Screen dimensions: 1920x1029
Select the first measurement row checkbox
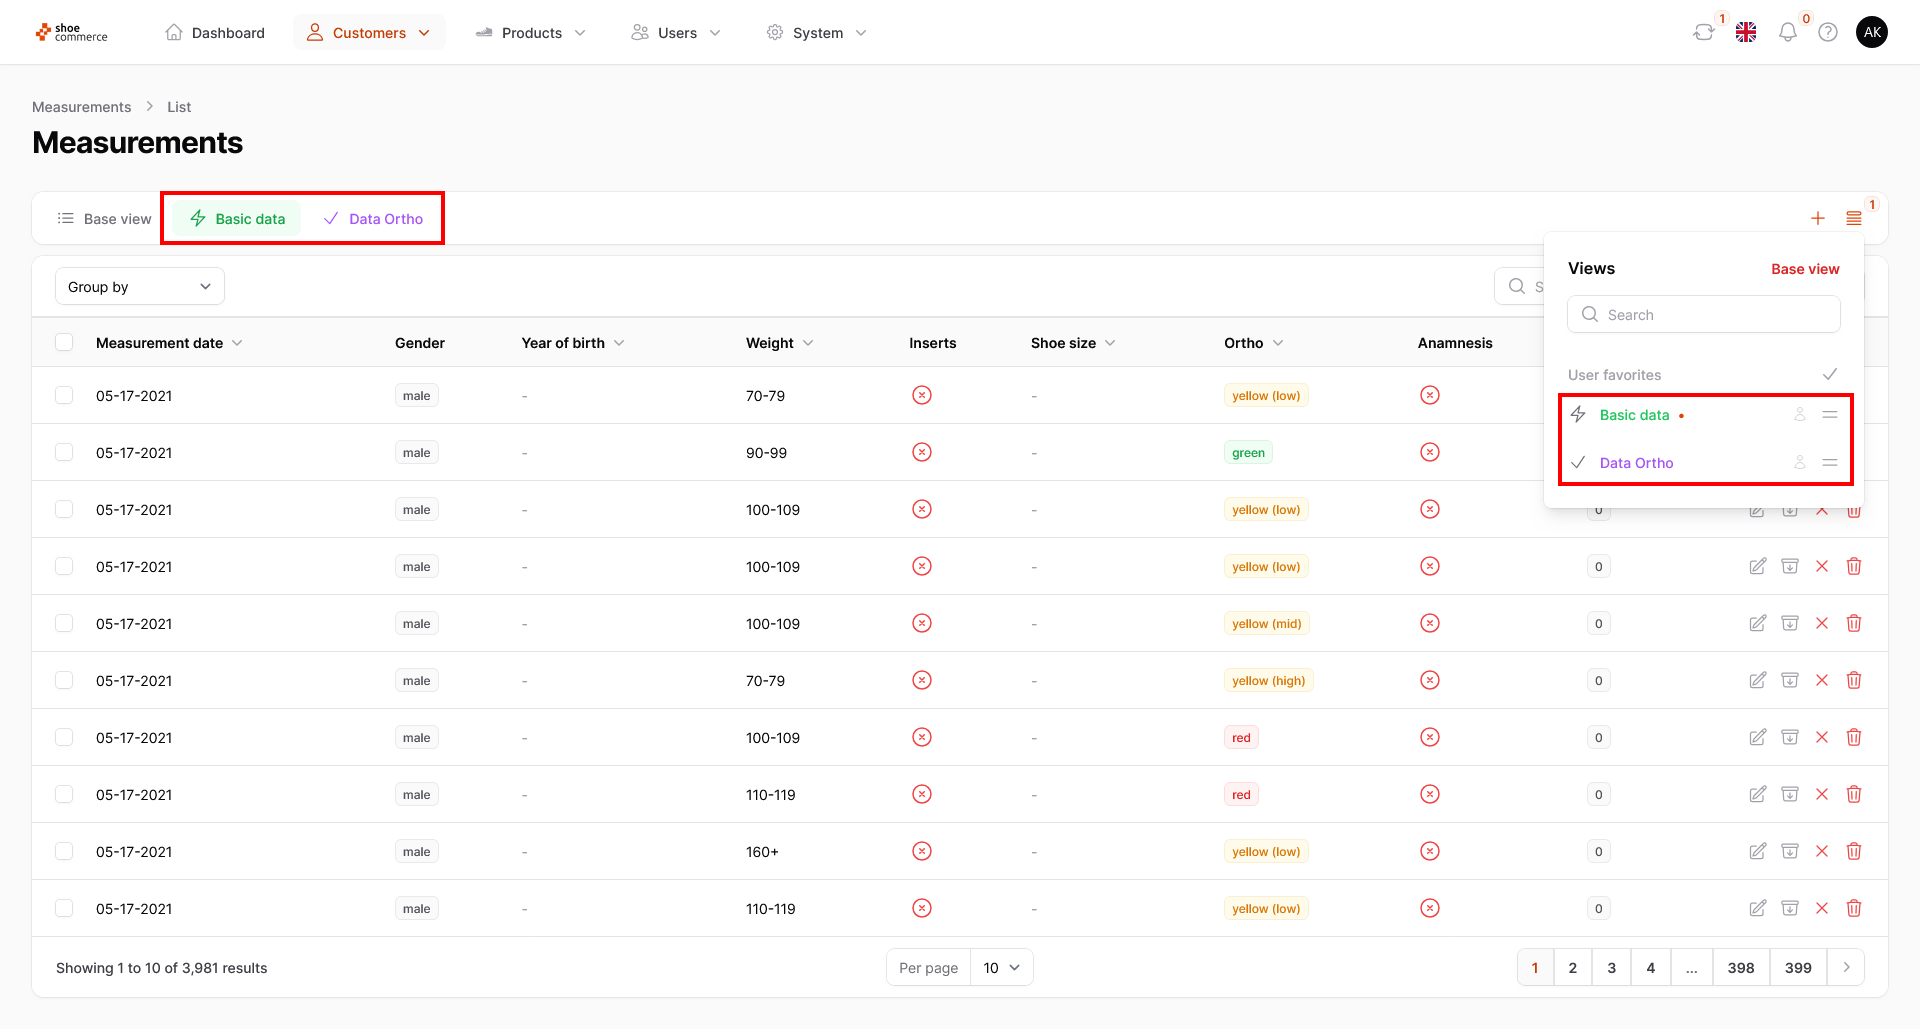point(64,395)
